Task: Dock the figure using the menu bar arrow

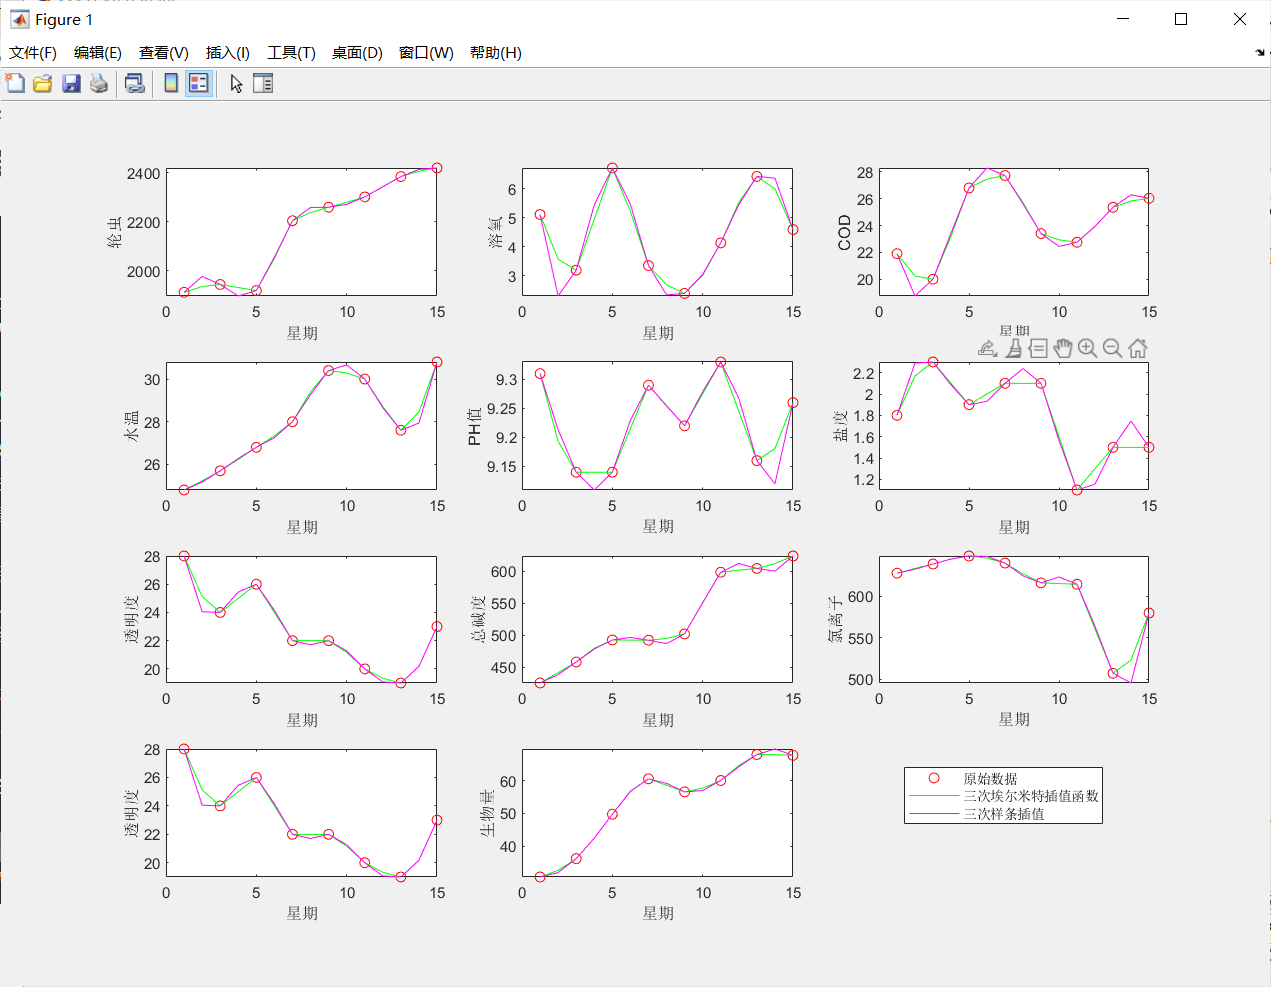Action: tap(1260, 53)
